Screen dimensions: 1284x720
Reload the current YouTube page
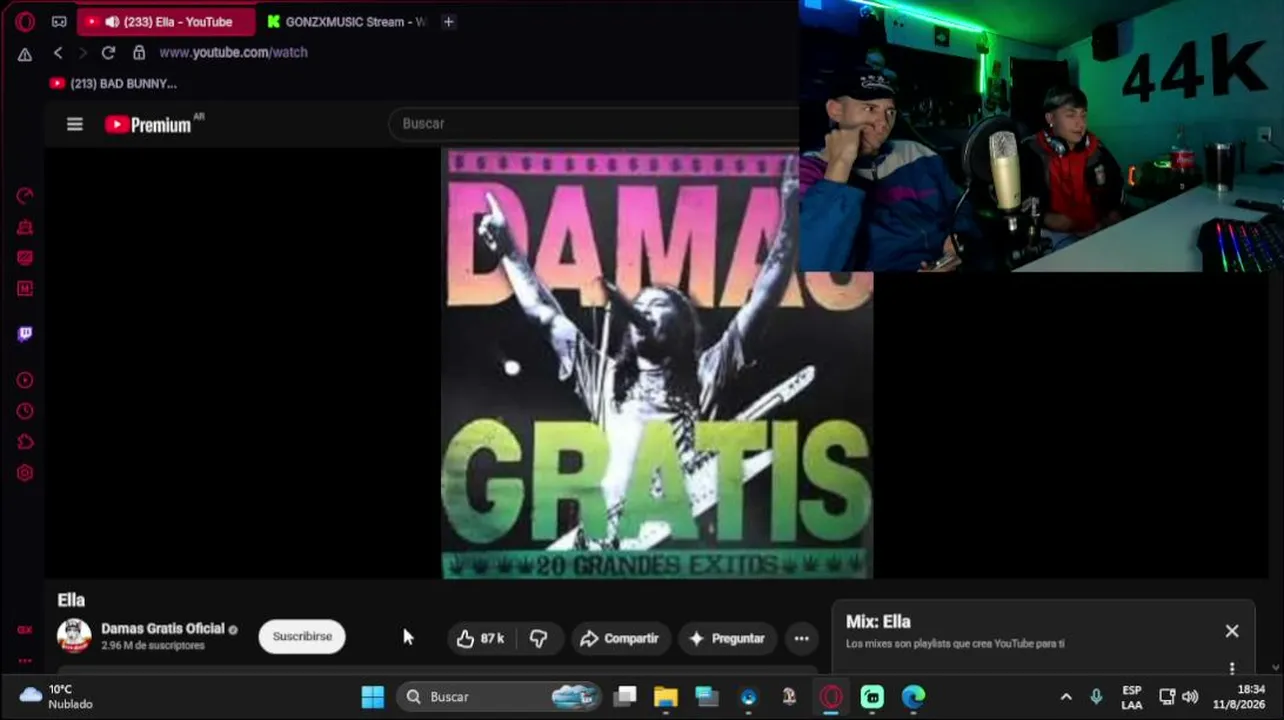[x=108, y=53]
